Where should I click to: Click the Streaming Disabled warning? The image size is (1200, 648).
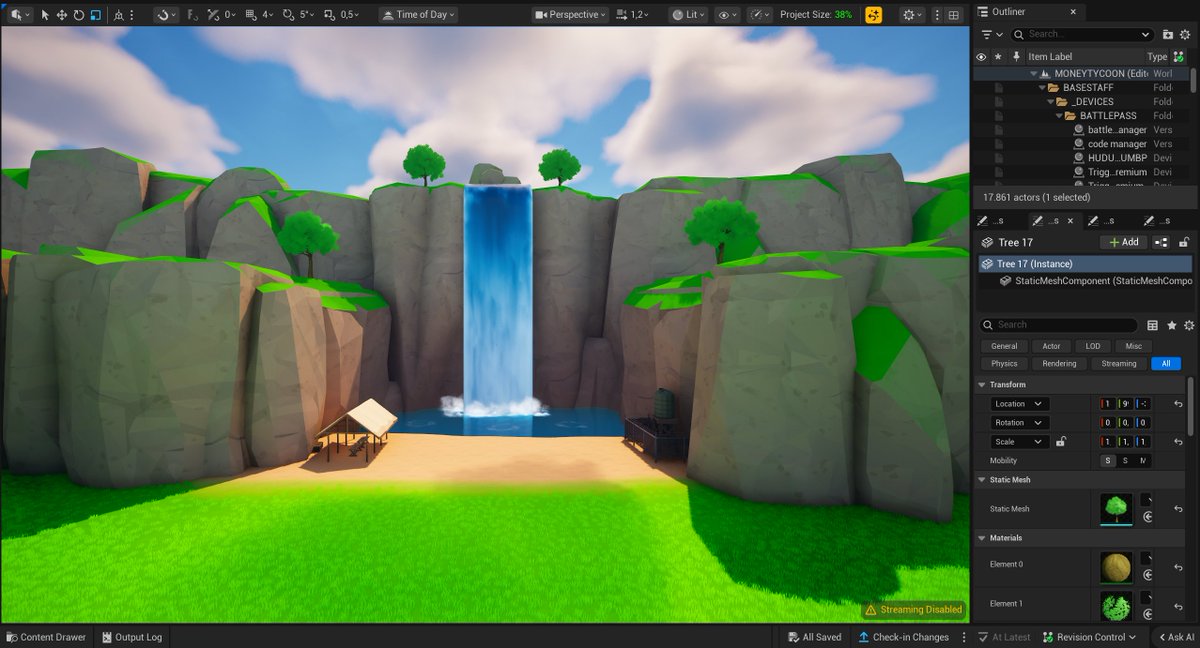coord(914,609)
